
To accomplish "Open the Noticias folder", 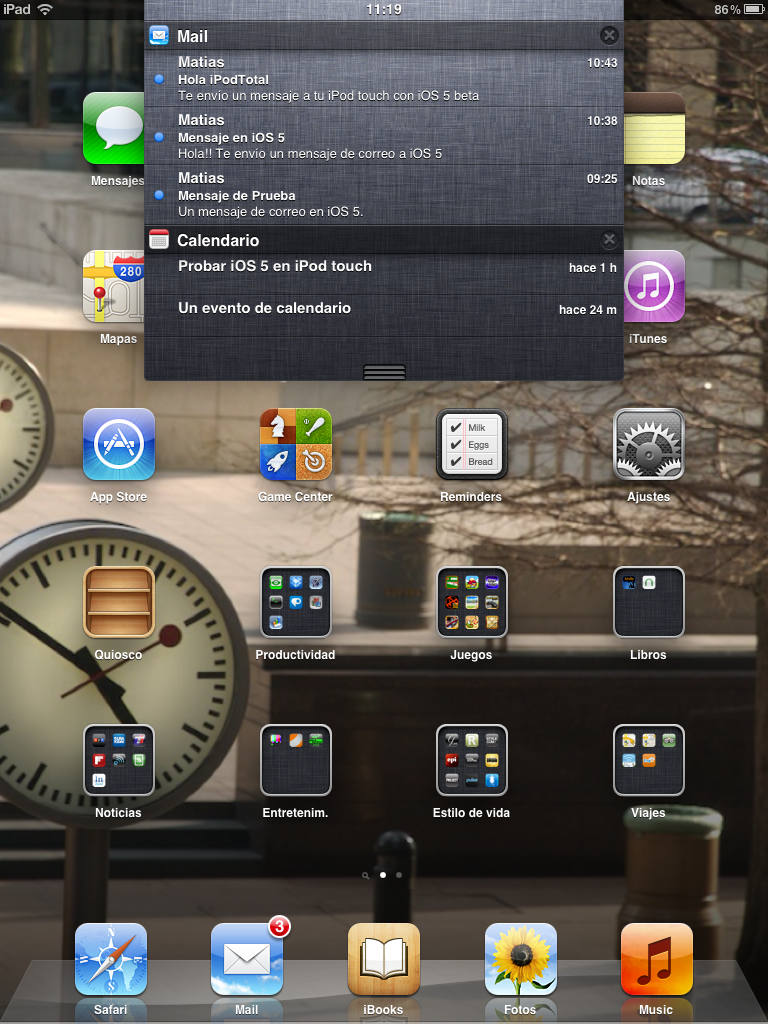I will point(119,760).
